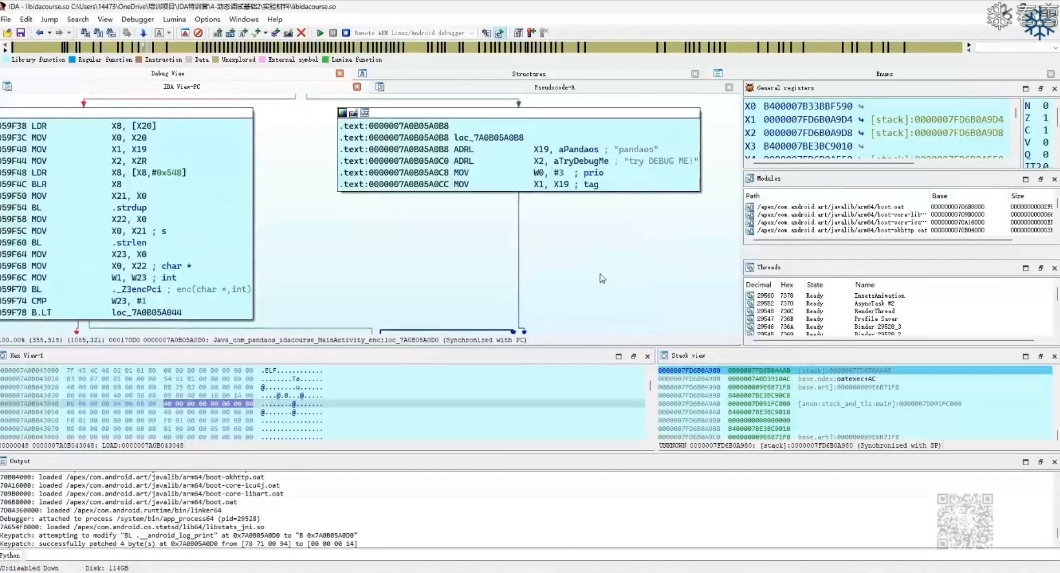The height and width of the screenshot is (573, 1060).
Task: Click the first binoculars search icon
Action: (x=85, y=32)
